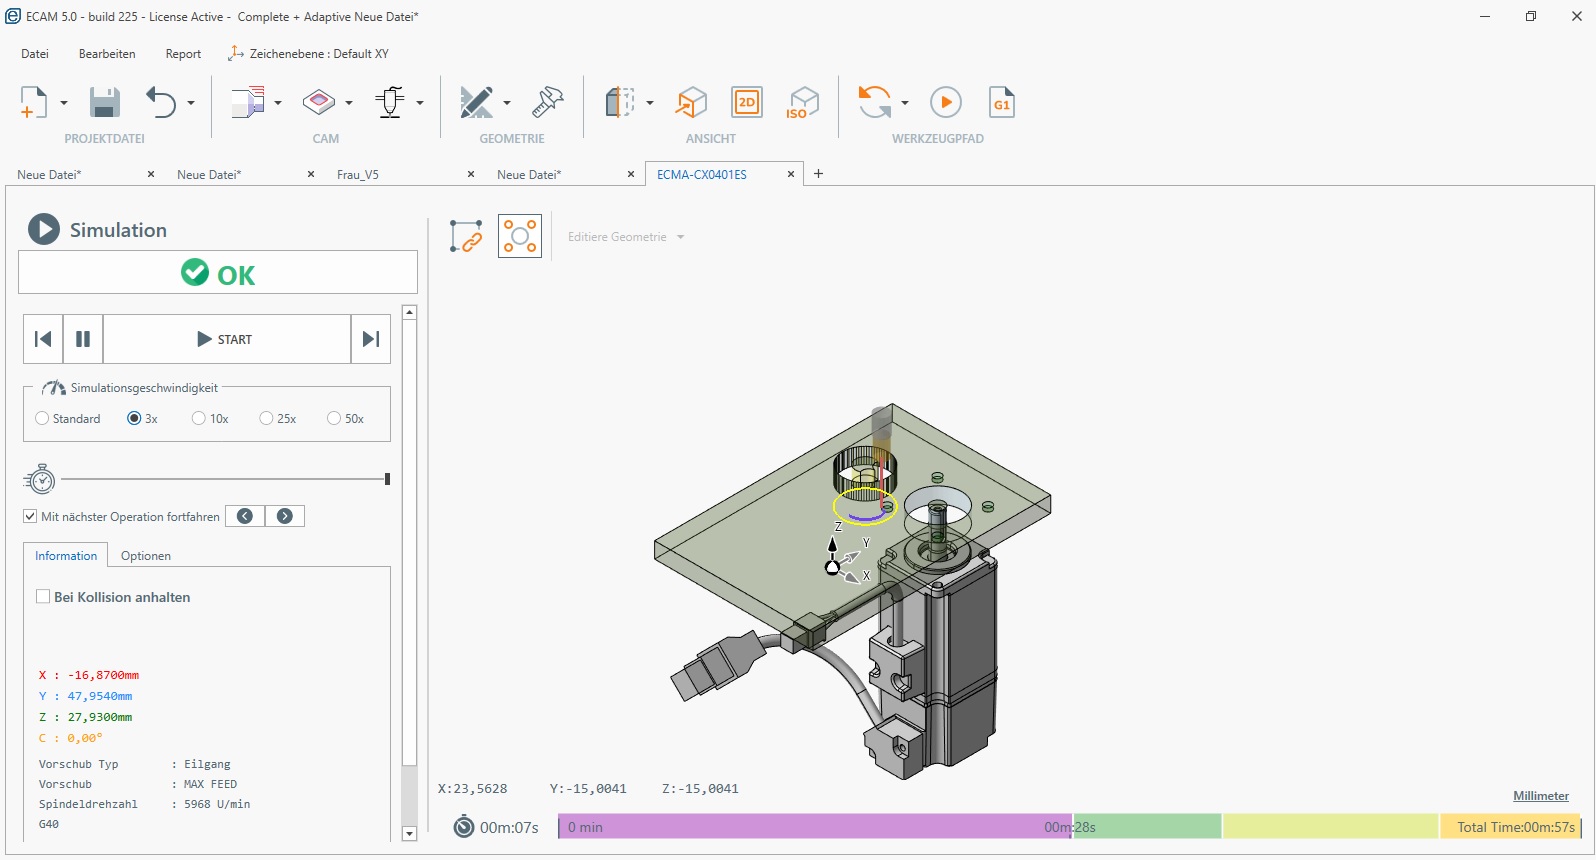Expand the recalculate toolpath dropdown arrow

pos(905,103)
